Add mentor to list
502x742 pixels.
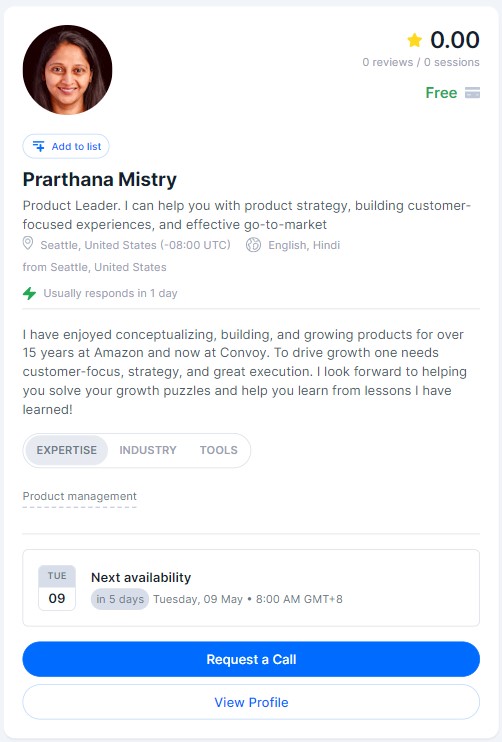pos(66,146)
